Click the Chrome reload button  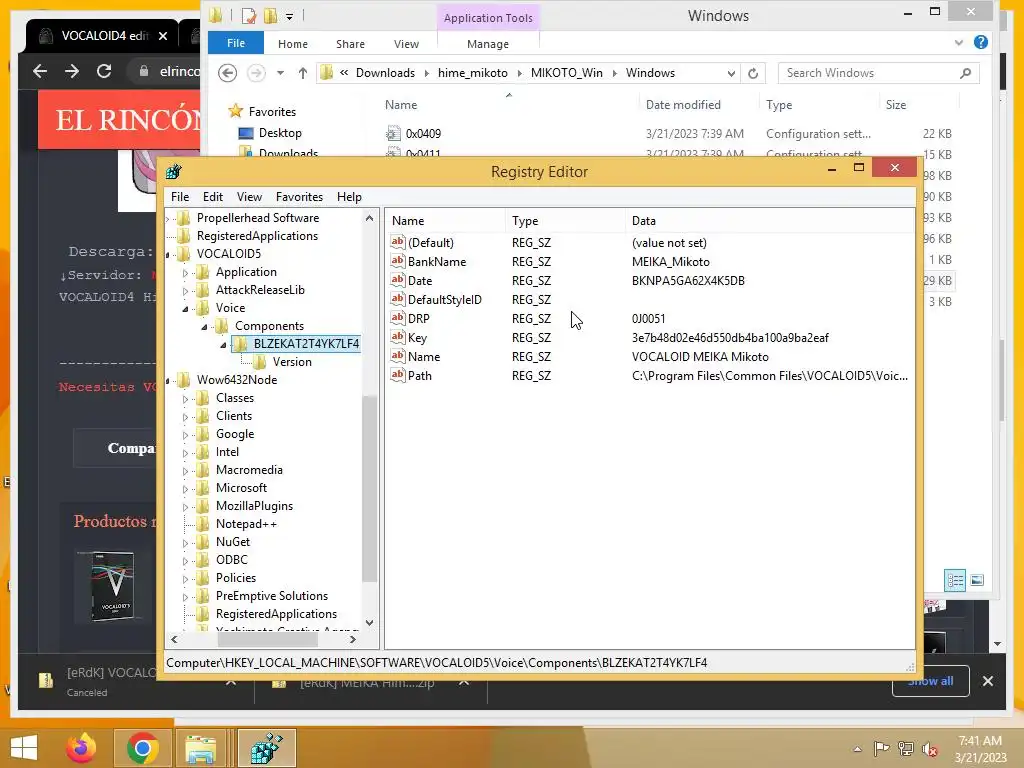(104, 71)
